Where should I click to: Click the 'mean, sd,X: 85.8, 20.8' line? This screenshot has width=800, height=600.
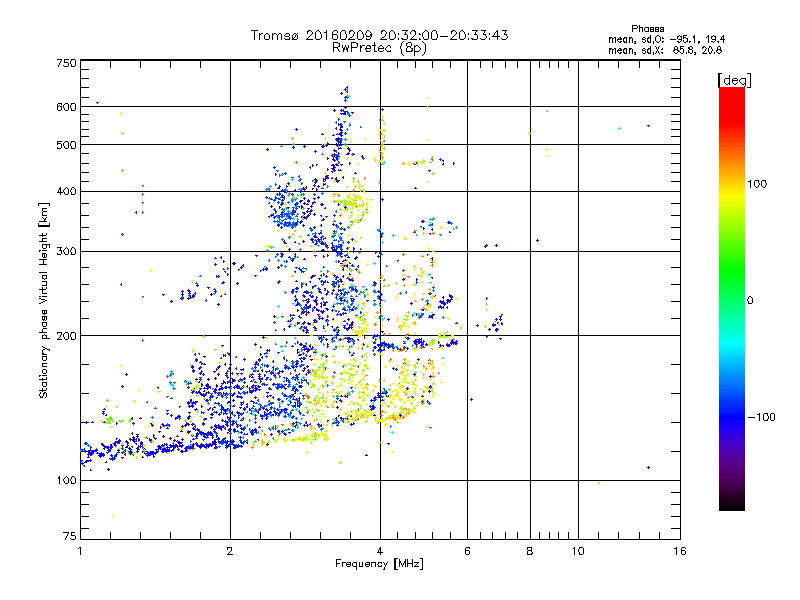pos(665,50)
